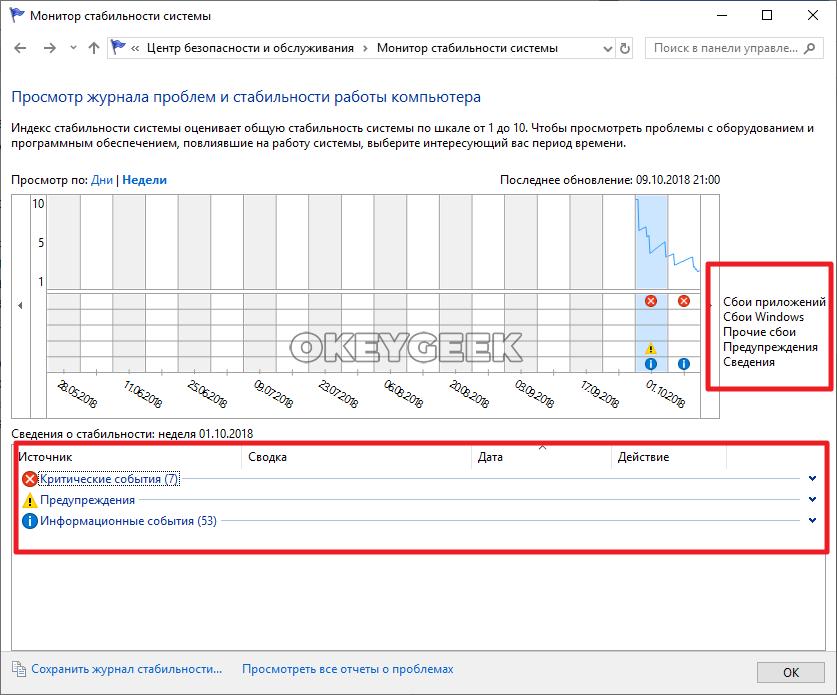The width and height of the screenshot is (837, 695).
Task: Click Сохранить журнал стабильности link
Action: [126, 670]
